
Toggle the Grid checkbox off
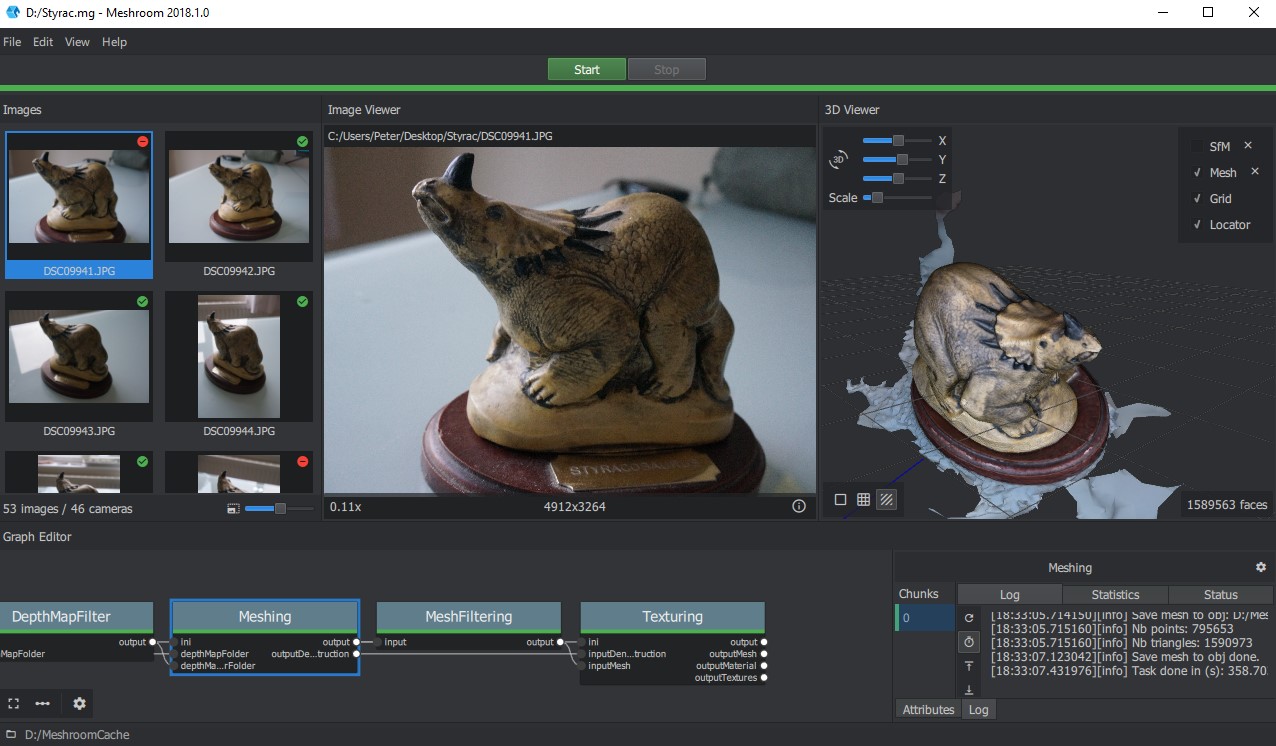(1197, 199)
